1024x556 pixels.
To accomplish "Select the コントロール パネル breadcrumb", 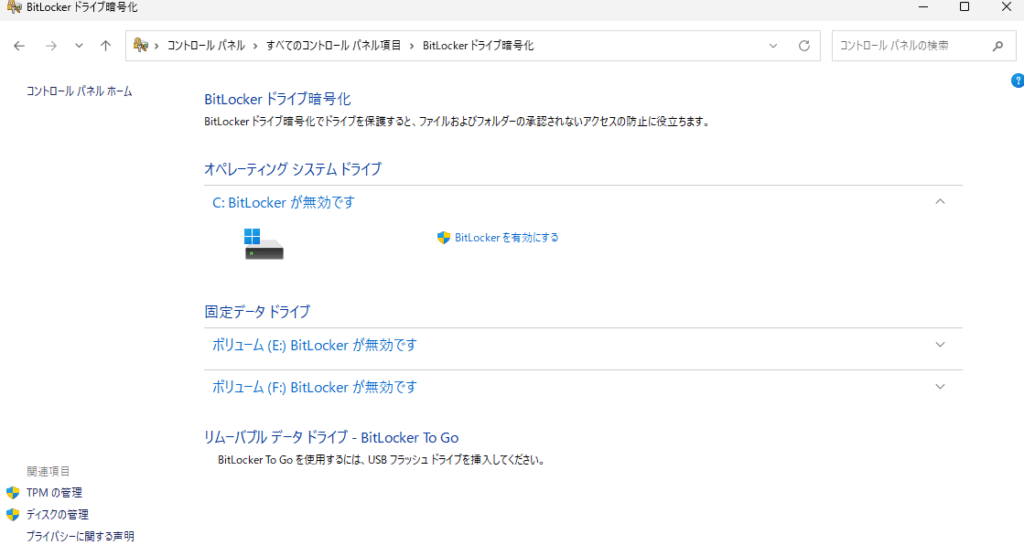I will pyautogui.click(x=206, y=46).
